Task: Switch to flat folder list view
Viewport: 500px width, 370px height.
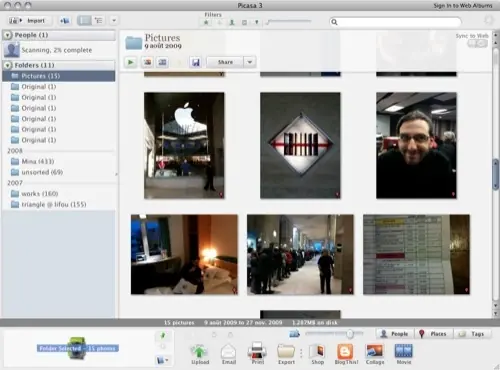Action: (x=84, y=21)
